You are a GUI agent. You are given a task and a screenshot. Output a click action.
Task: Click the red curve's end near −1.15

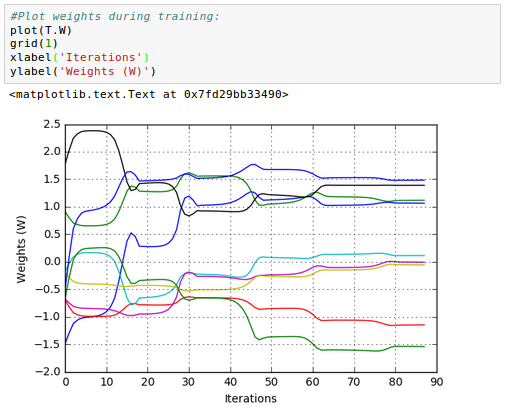[424, 325]
